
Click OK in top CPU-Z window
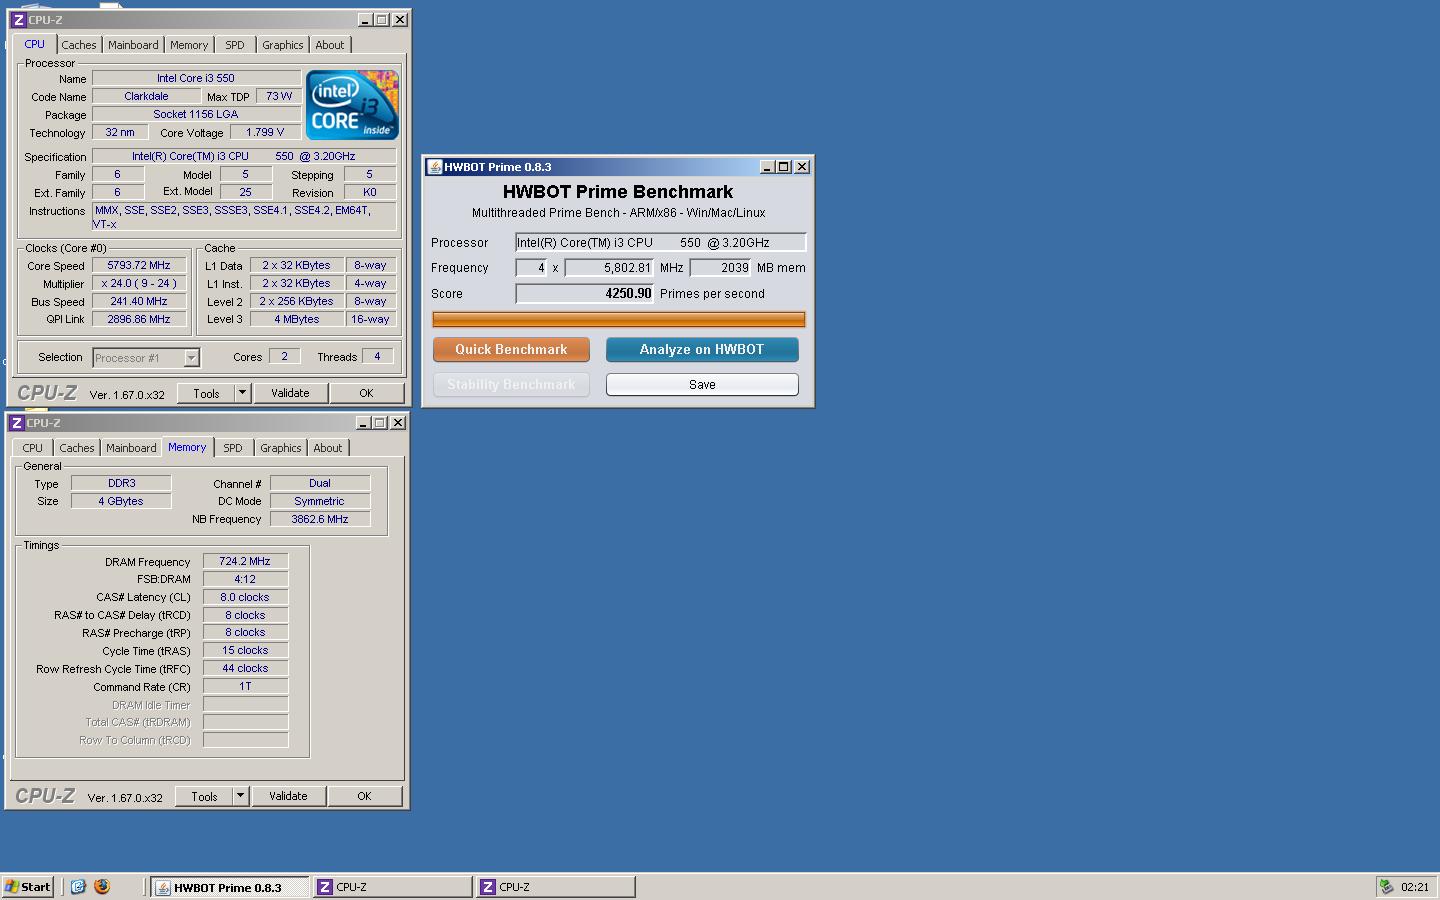[366, 393]
